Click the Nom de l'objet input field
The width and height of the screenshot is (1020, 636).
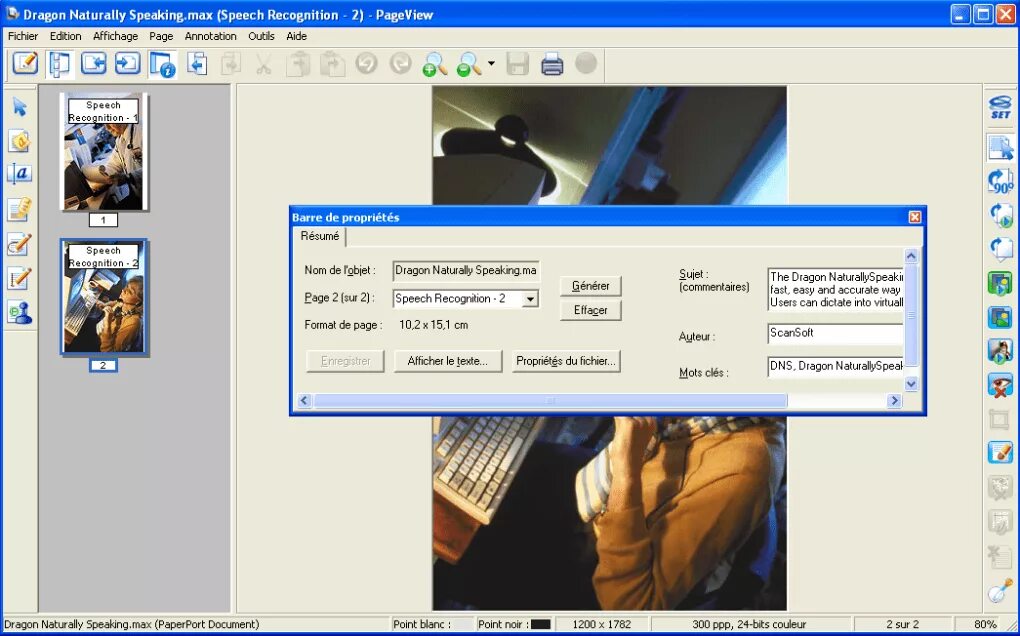pyautogui.click(x=466, y=271)
